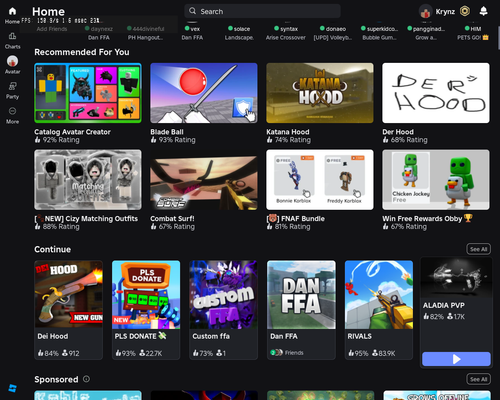Image resolution: width=500 pixels, height=400 pixels.
Task: Open Dan FFA card in Continue
Action: [x=301, y=310]
